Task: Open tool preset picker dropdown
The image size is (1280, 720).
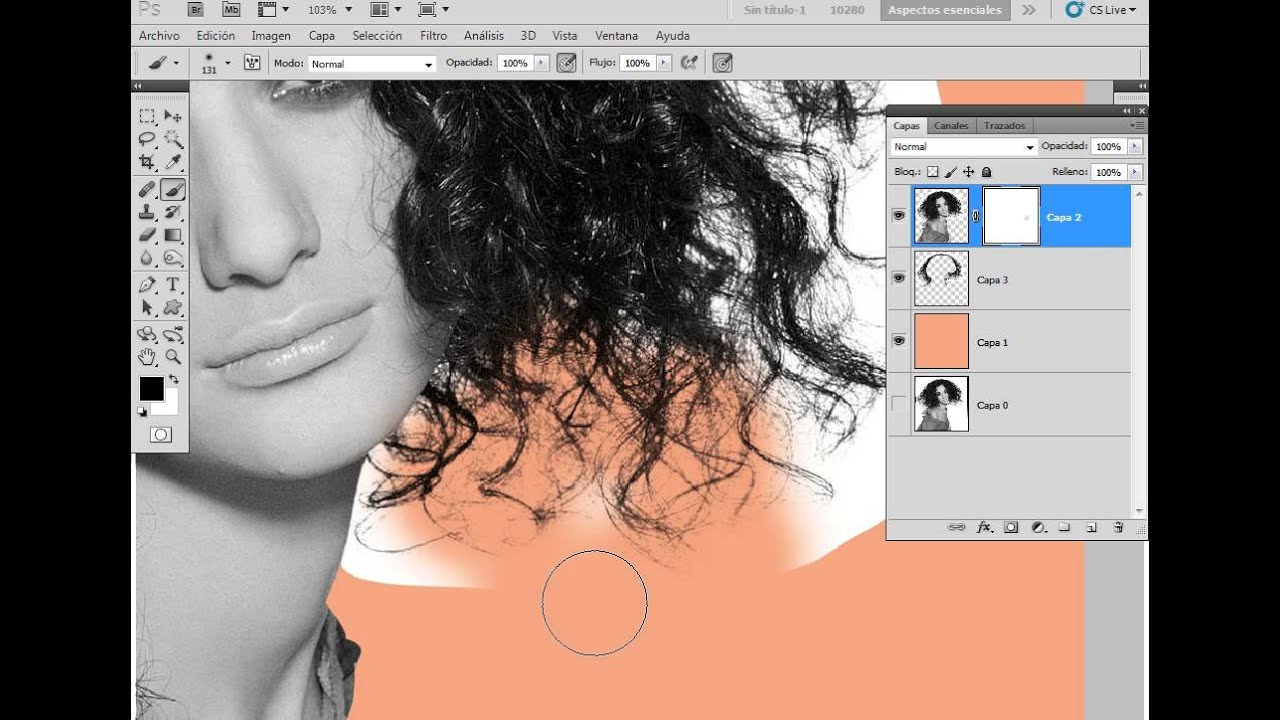Action: 176,63
